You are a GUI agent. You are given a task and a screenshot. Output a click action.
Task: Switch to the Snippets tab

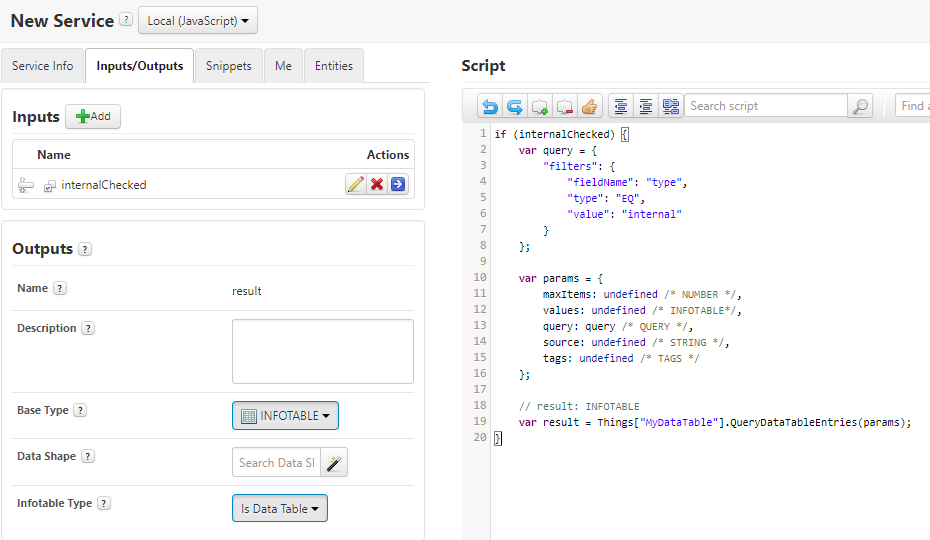click(228, 66)
